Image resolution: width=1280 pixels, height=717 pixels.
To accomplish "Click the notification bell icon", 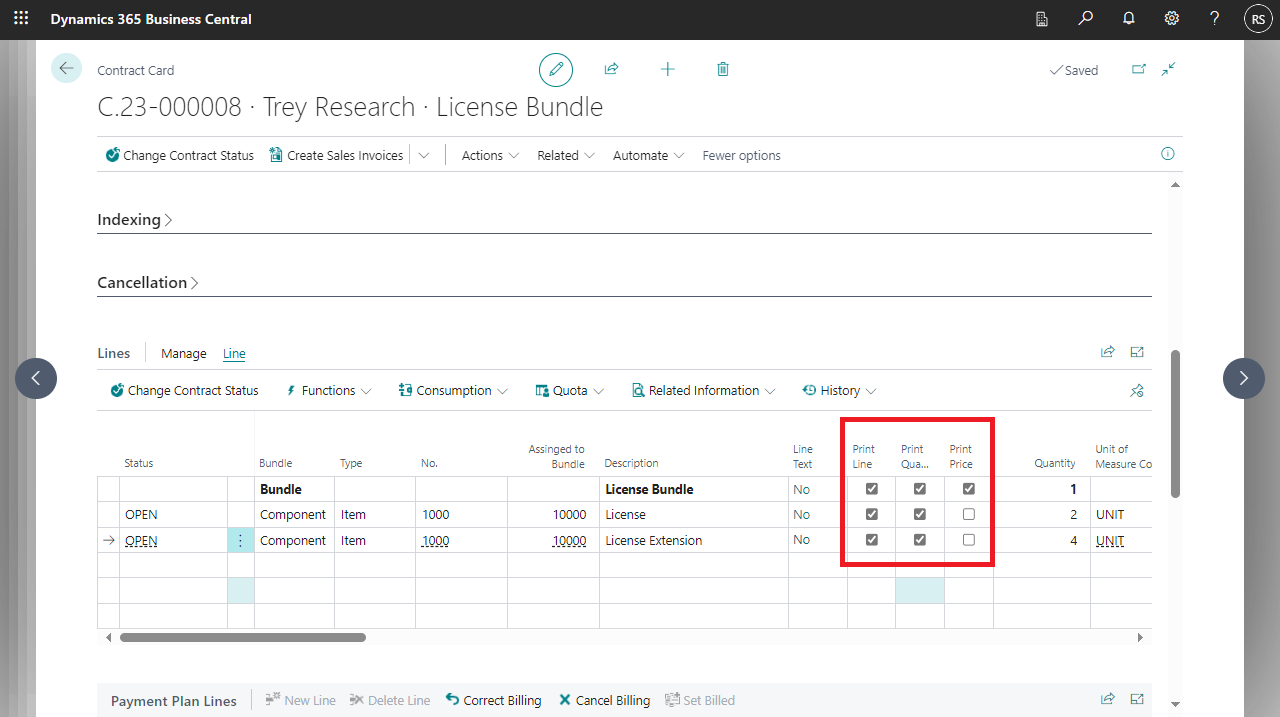I will click(1128, 19).
